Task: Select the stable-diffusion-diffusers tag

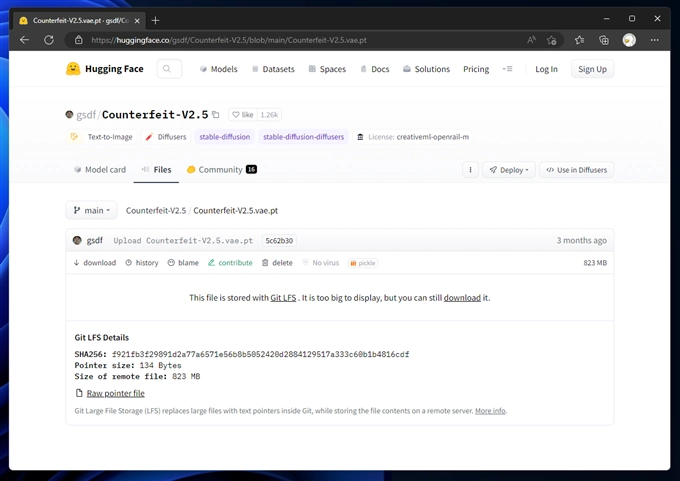Action: [303, 137]
